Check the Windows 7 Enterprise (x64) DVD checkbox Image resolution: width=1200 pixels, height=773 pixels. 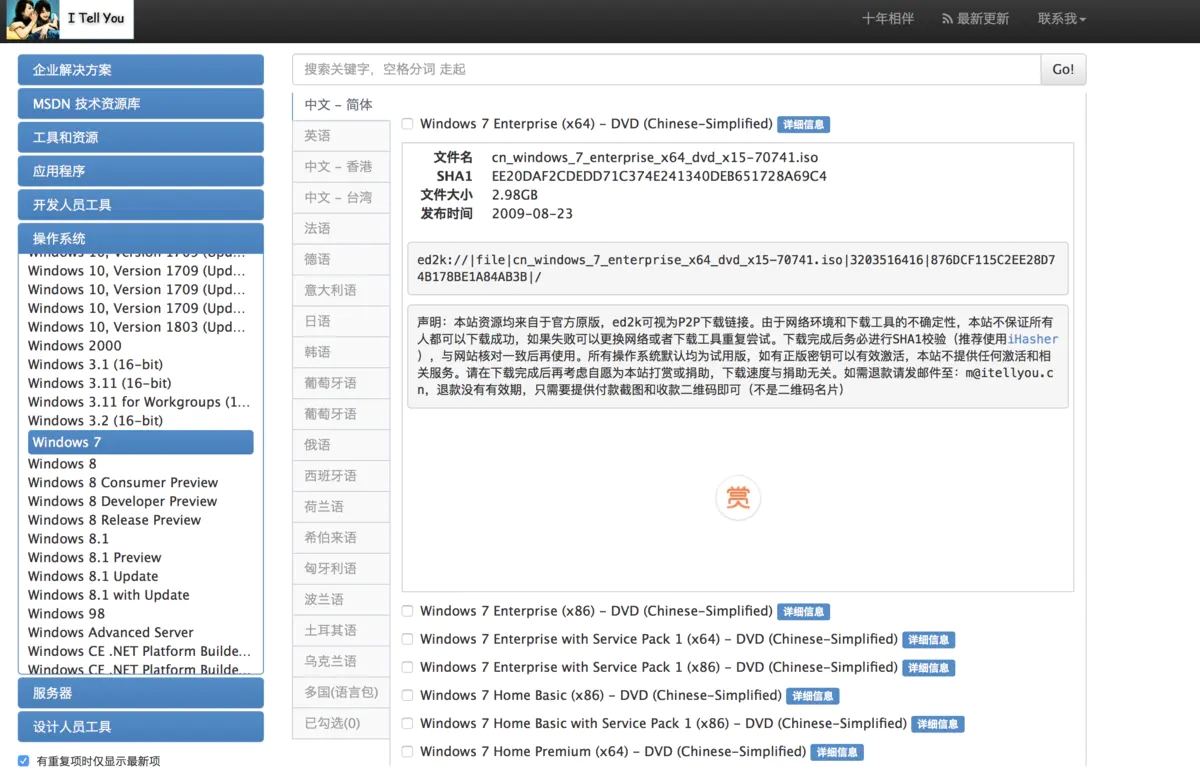[407, 123]
